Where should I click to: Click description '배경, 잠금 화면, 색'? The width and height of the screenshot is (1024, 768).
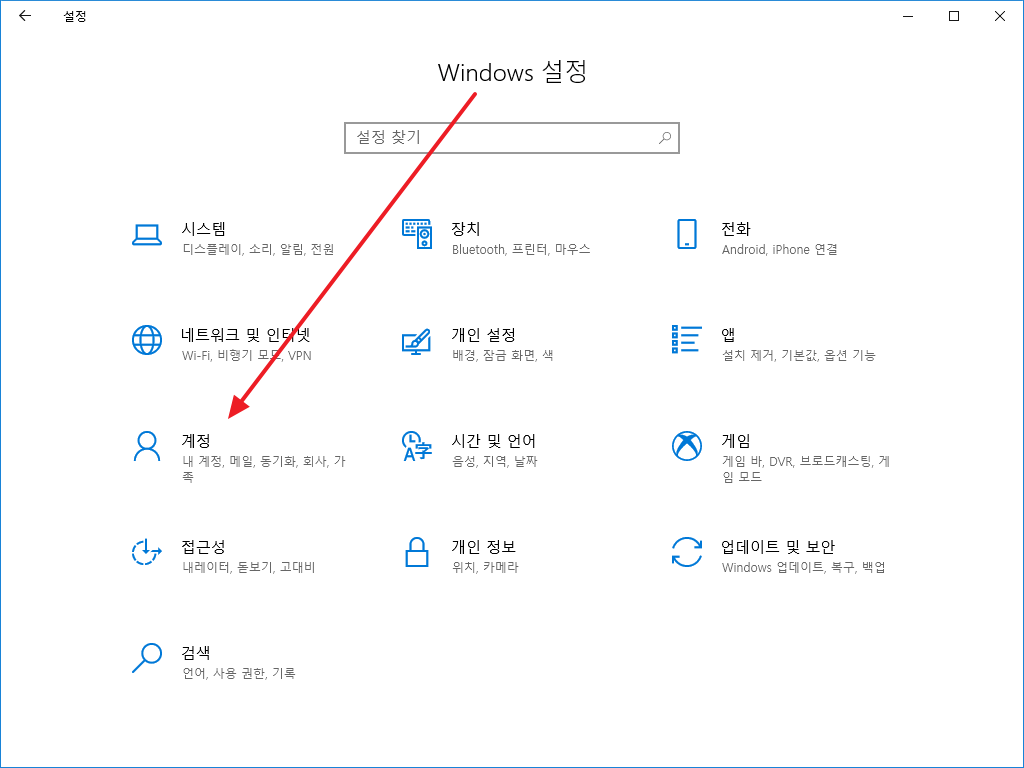503,355
